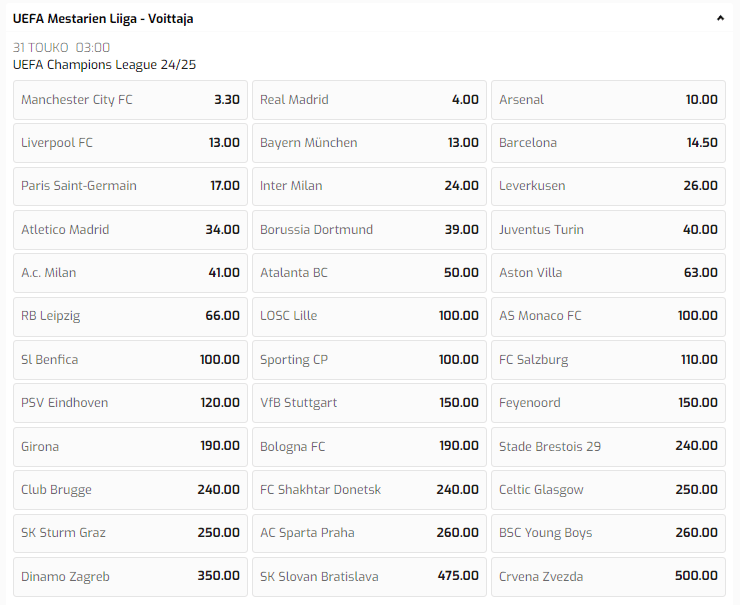
Task: Click Crvena Zvezda odds 500.00
Action: click(608, 576)
